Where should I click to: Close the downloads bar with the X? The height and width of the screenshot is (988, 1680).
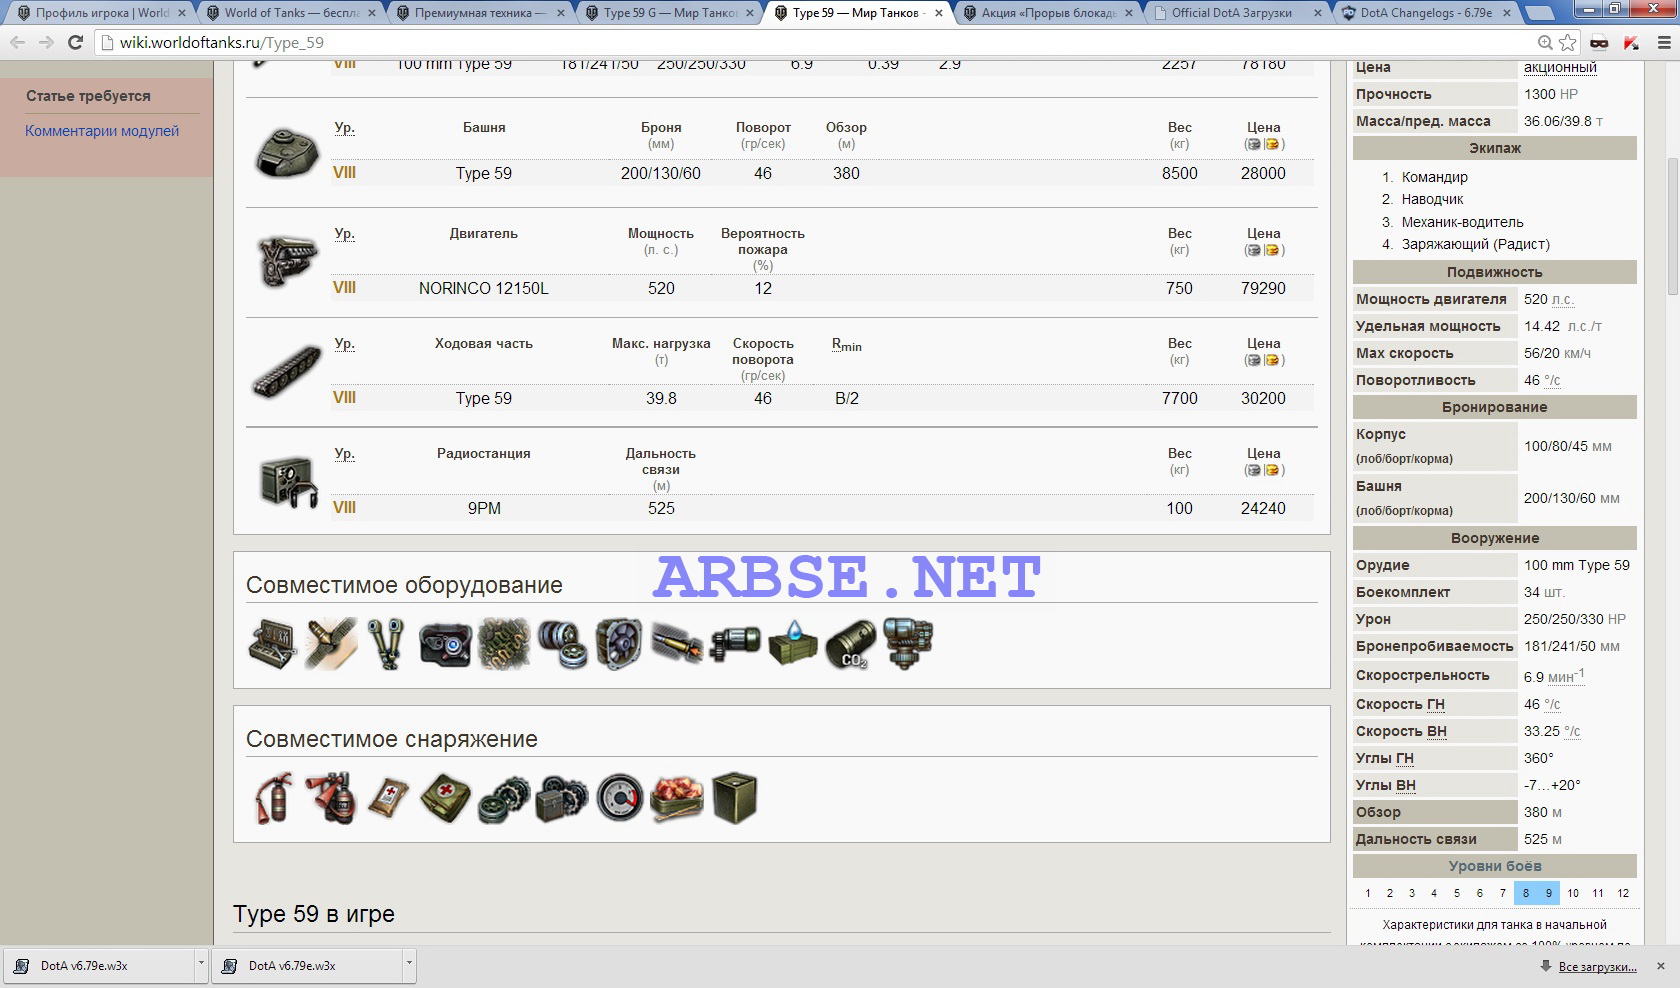coord(1661,966)
